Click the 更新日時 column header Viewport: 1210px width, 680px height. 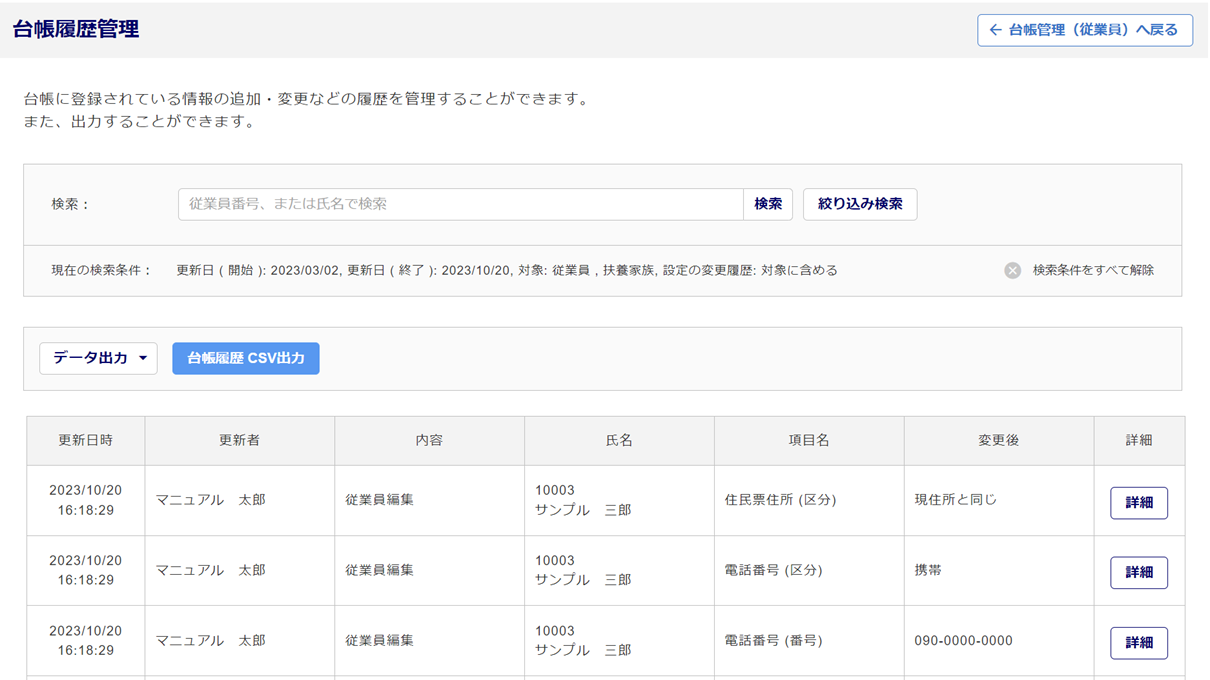tap(86, 440)
